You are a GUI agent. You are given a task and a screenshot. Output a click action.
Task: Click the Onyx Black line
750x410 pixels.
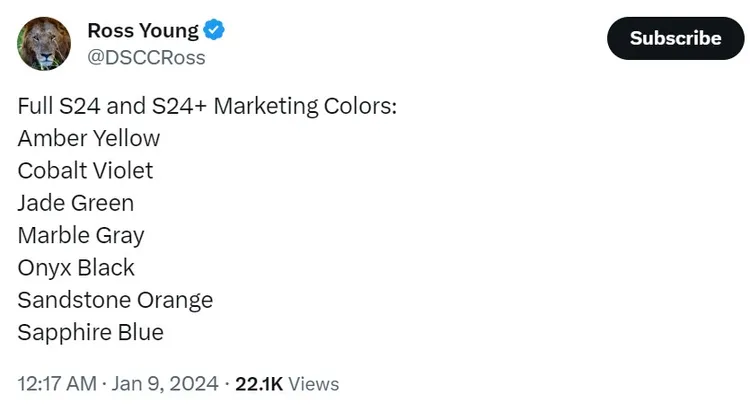(76, 267)
